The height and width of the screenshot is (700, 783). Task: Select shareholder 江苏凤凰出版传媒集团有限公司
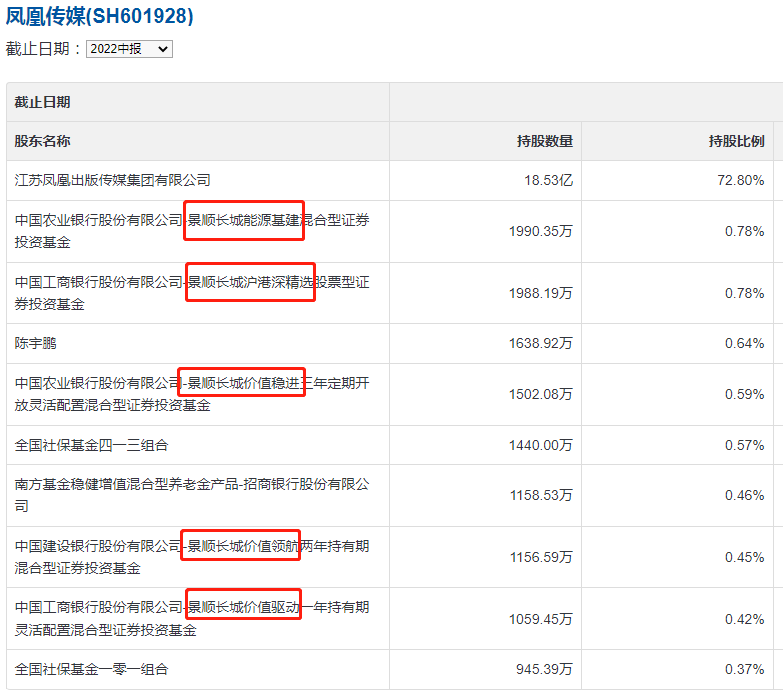click(x=112, y=180)
